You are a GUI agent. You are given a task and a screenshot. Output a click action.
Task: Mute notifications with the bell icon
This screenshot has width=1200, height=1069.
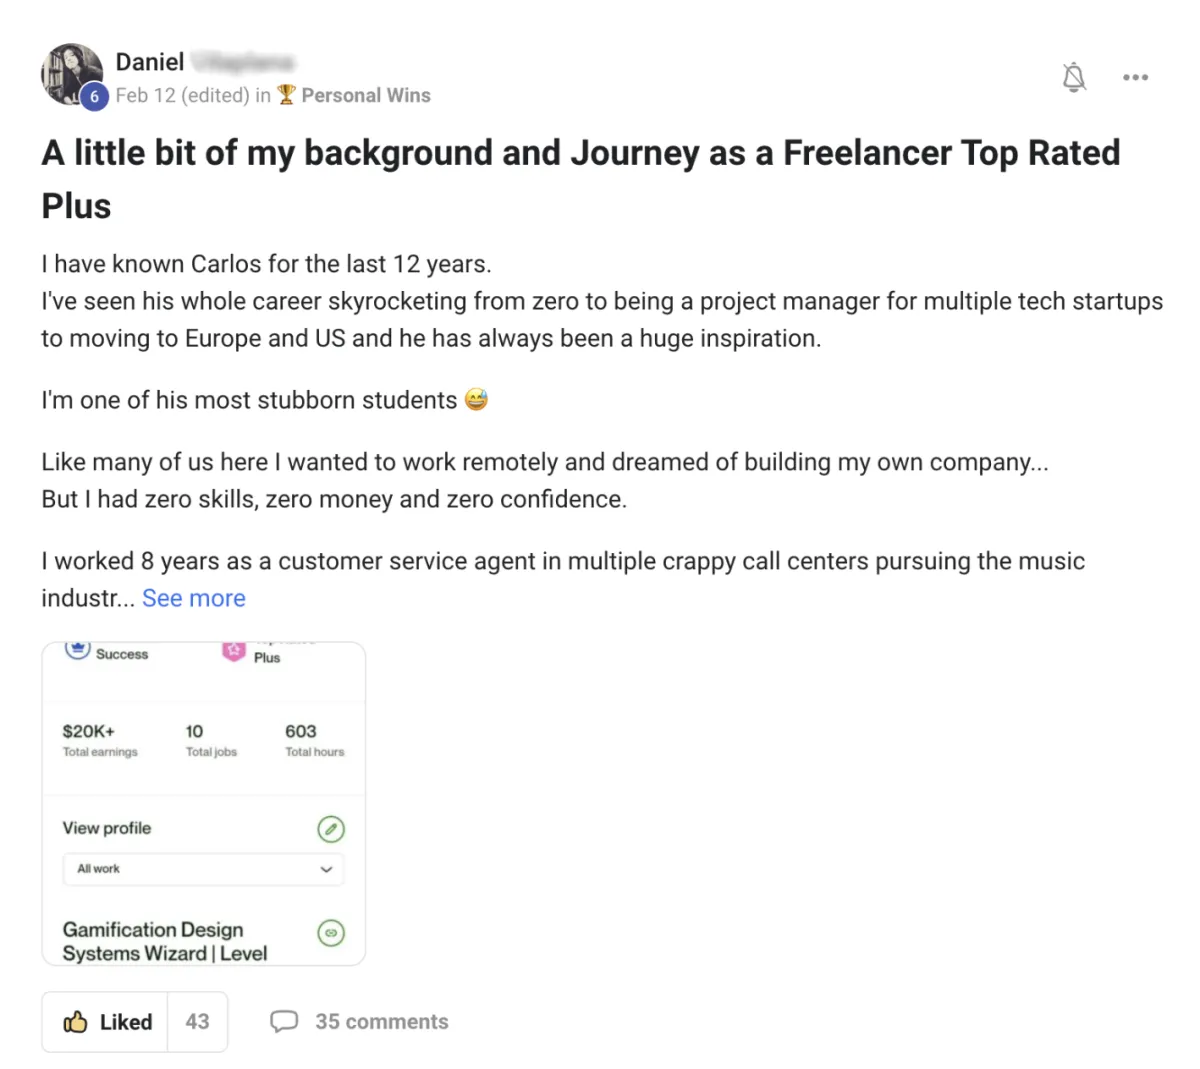click(x=1074, y=77)
